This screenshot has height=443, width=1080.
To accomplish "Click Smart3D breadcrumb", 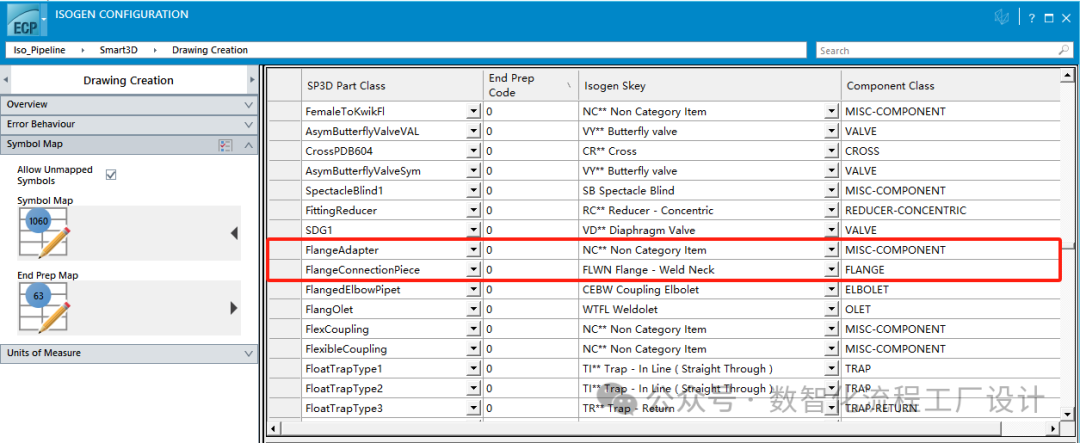I will [x=119, y=50].
